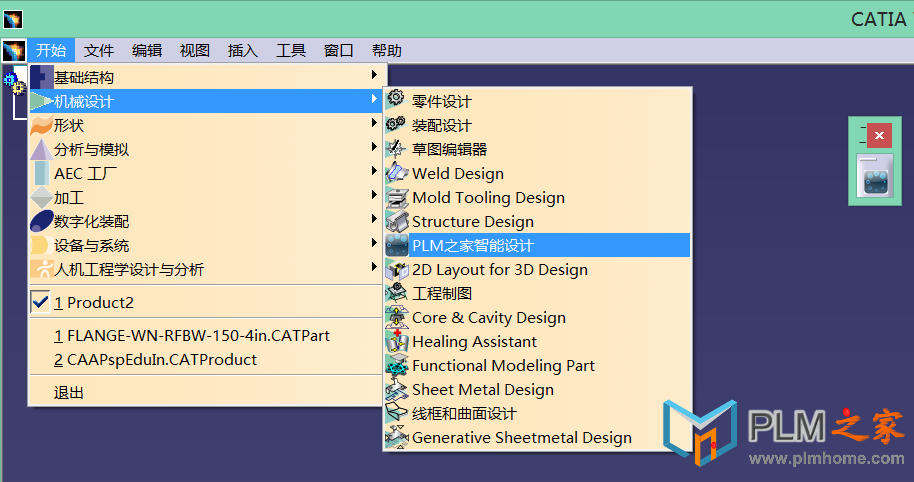
Task: Click the Sheet Metal Design icon
Action: [396, 389]
